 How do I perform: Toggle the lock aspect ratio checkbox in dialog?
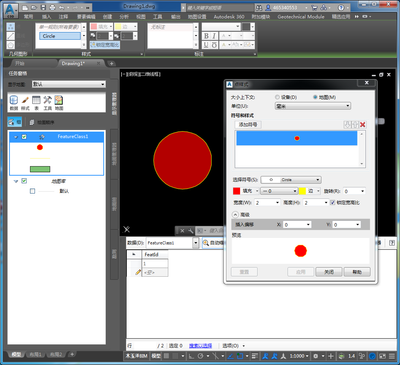click(x=332, y=202)
